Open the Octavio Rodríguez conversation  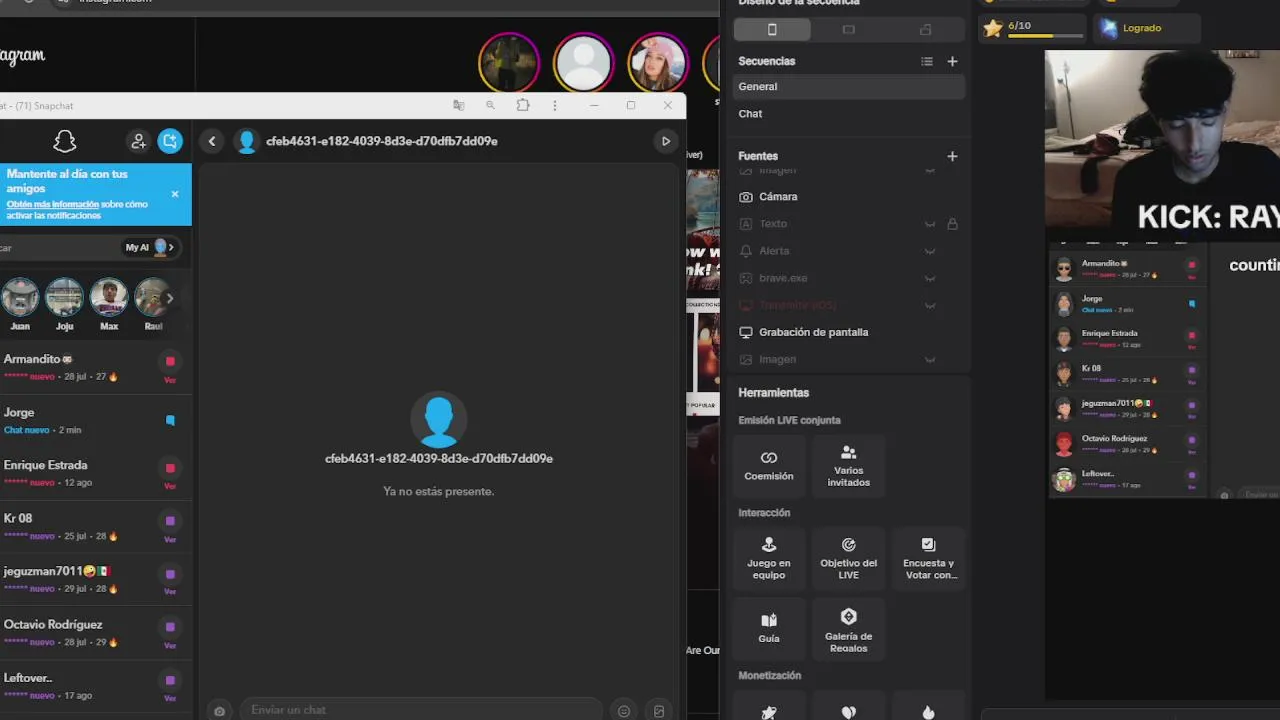pos(95,632)
